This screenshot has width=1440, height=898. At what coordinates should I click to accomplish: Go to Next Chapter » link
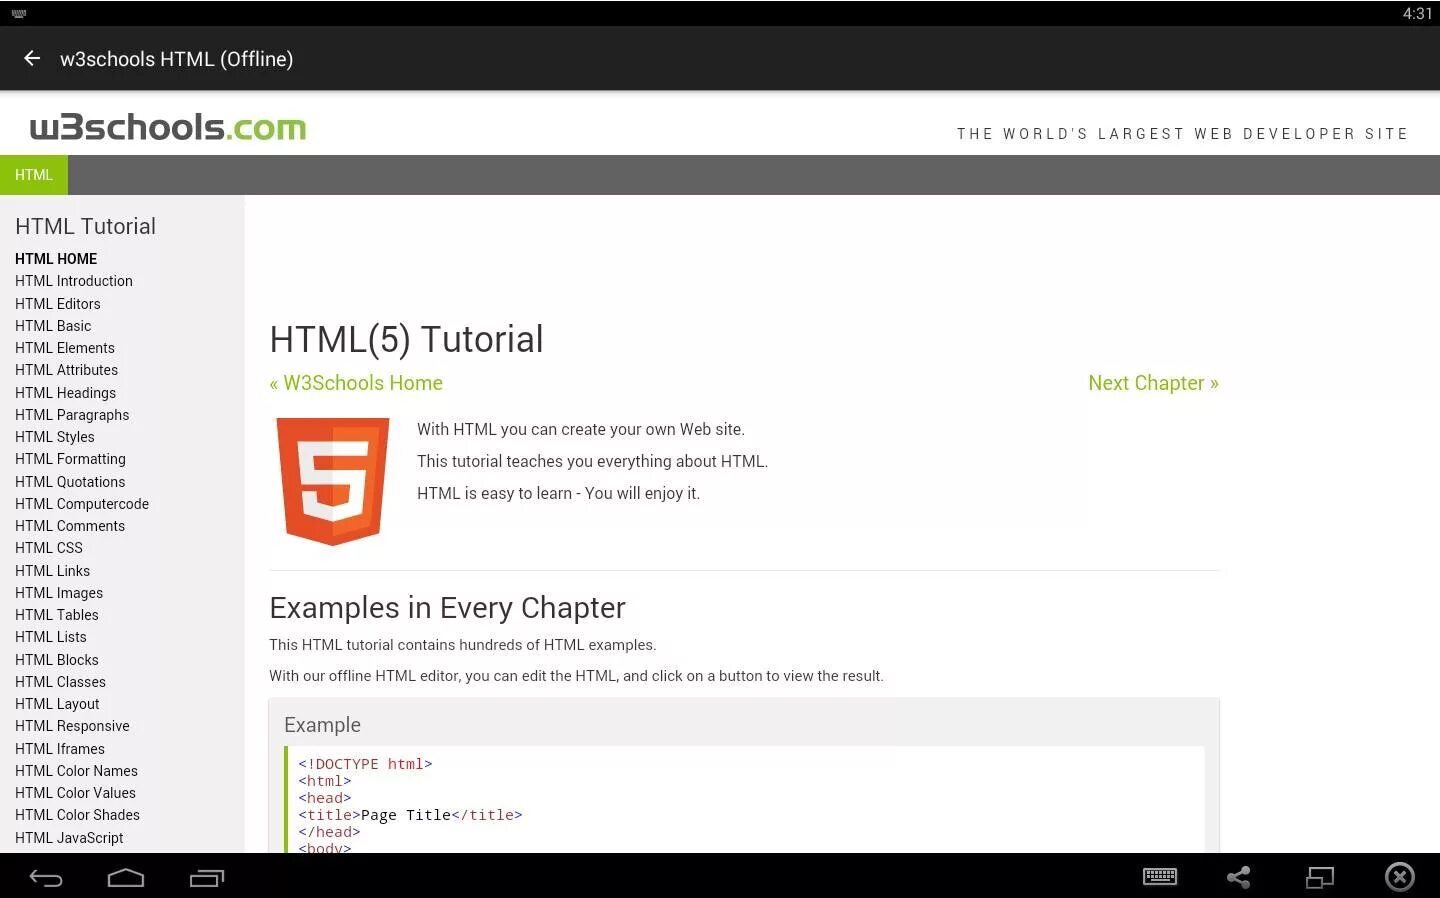[1153, 383]
